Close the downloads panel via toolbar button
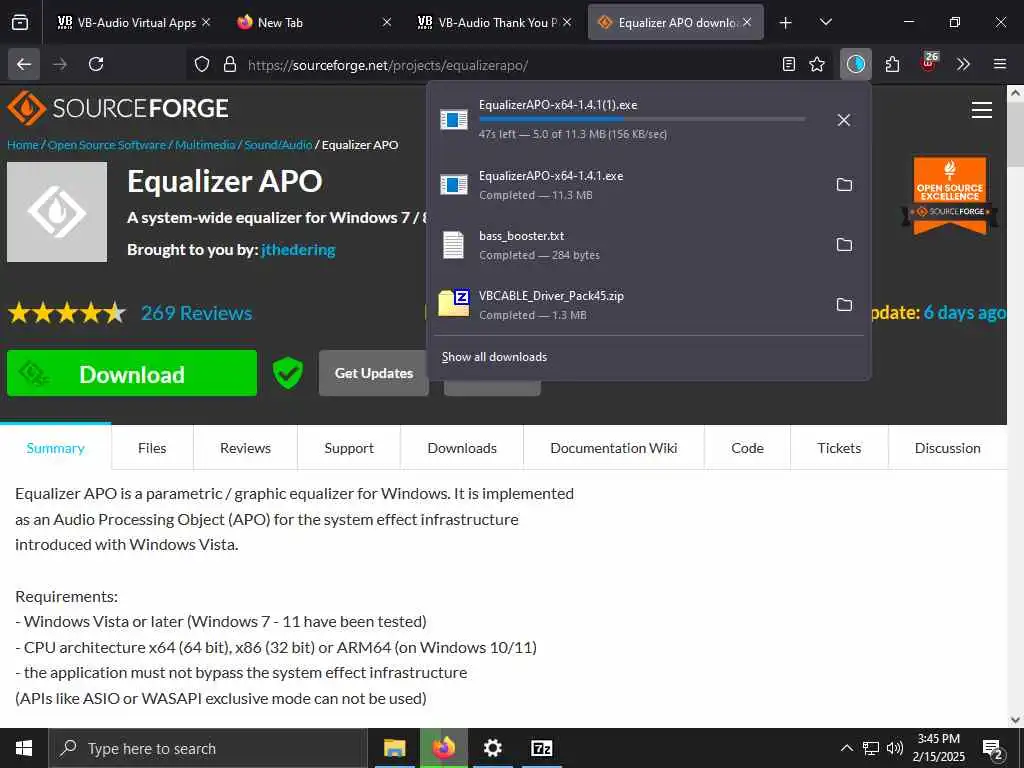The width and height of the screenshot is (1024, 768). [856, 64]
